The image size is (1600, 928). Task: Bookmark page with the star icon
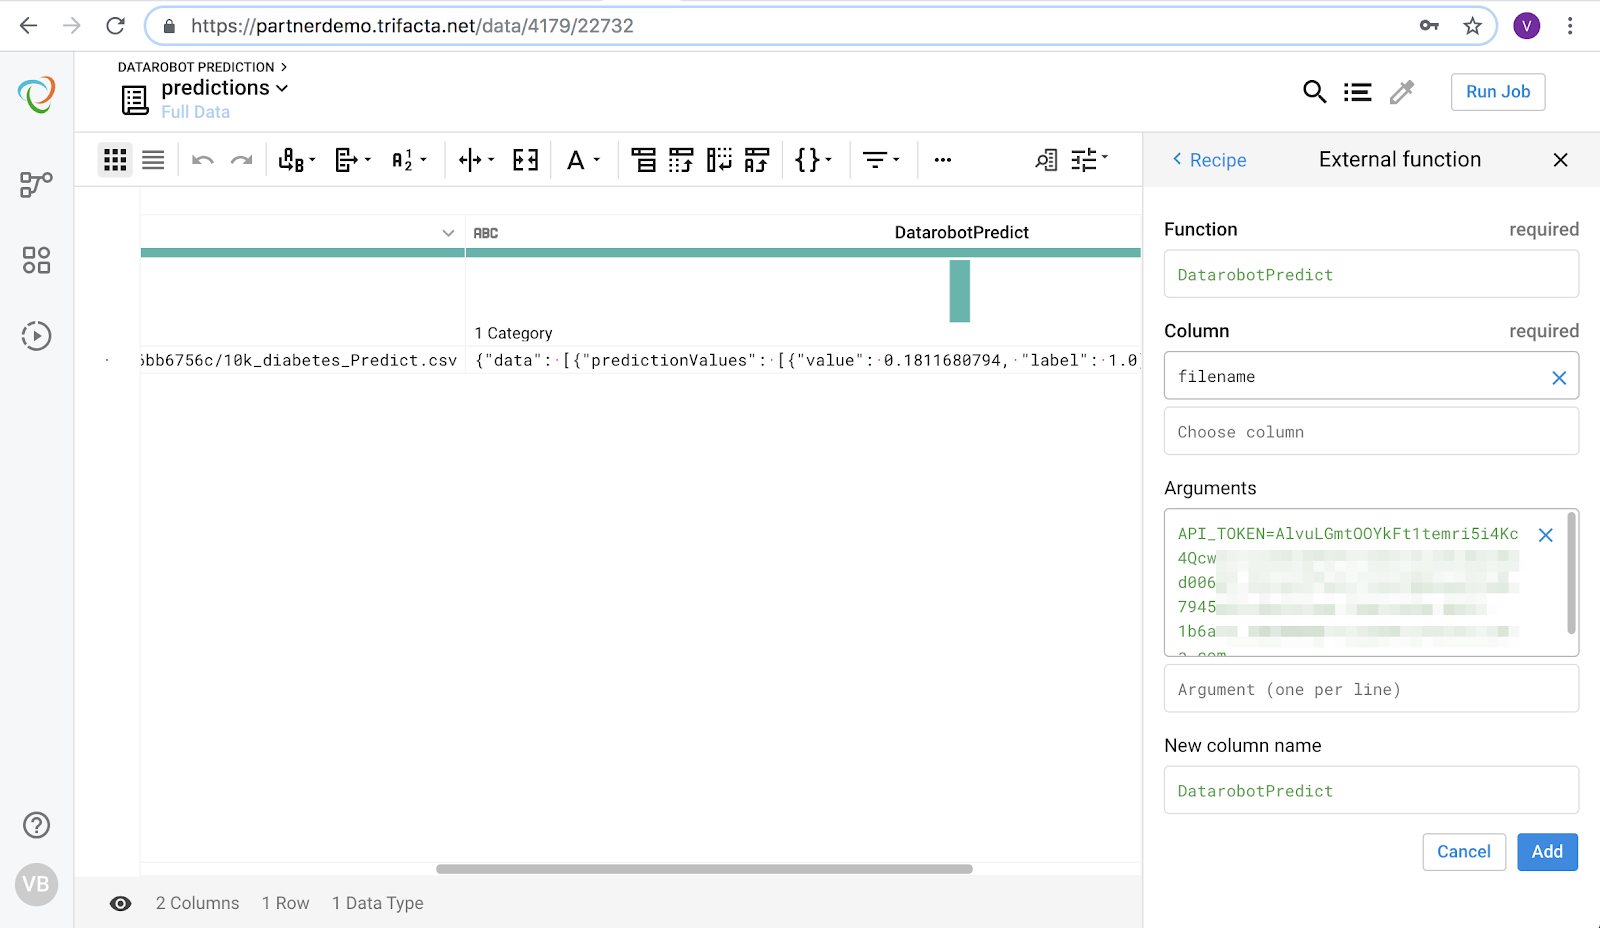(x=1472, y=26)
